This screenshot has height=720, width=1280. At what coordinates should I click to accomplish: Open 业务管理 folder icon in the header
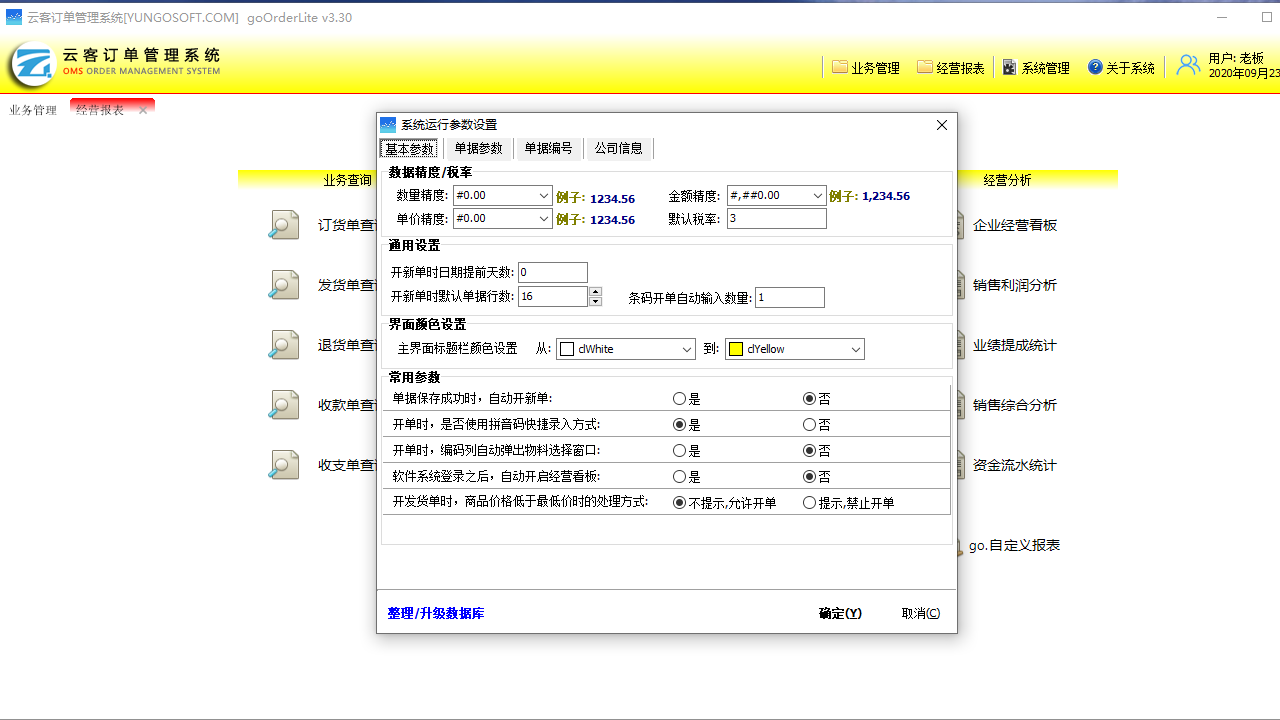(840, 67)
